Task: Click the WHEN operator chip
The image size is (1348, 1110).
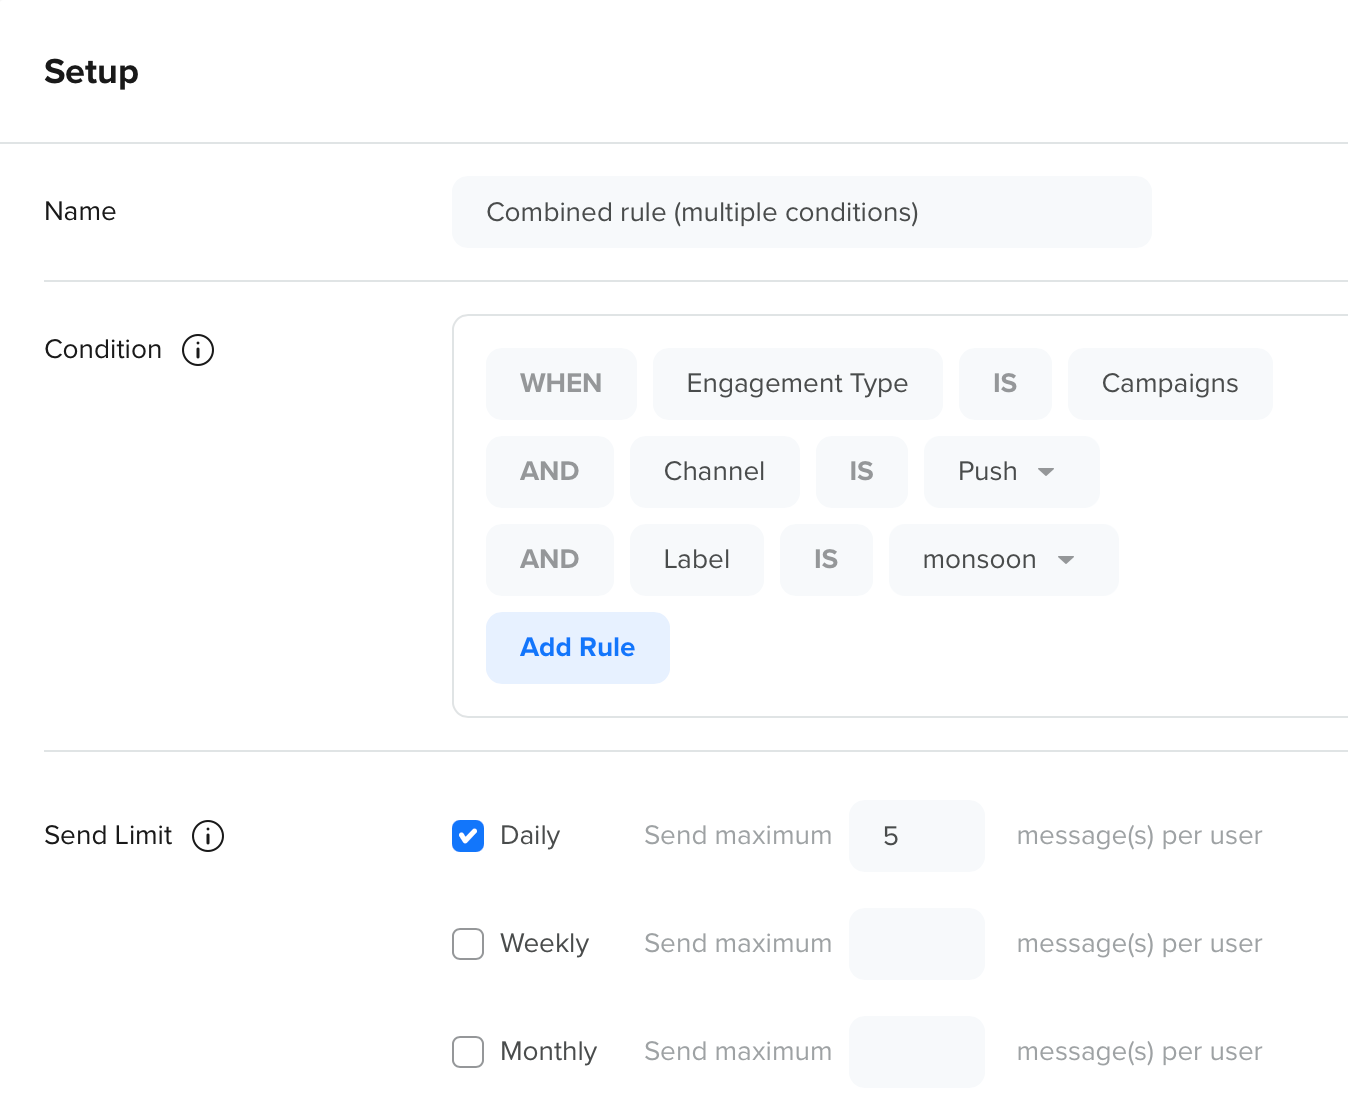Action: (561, 384)
